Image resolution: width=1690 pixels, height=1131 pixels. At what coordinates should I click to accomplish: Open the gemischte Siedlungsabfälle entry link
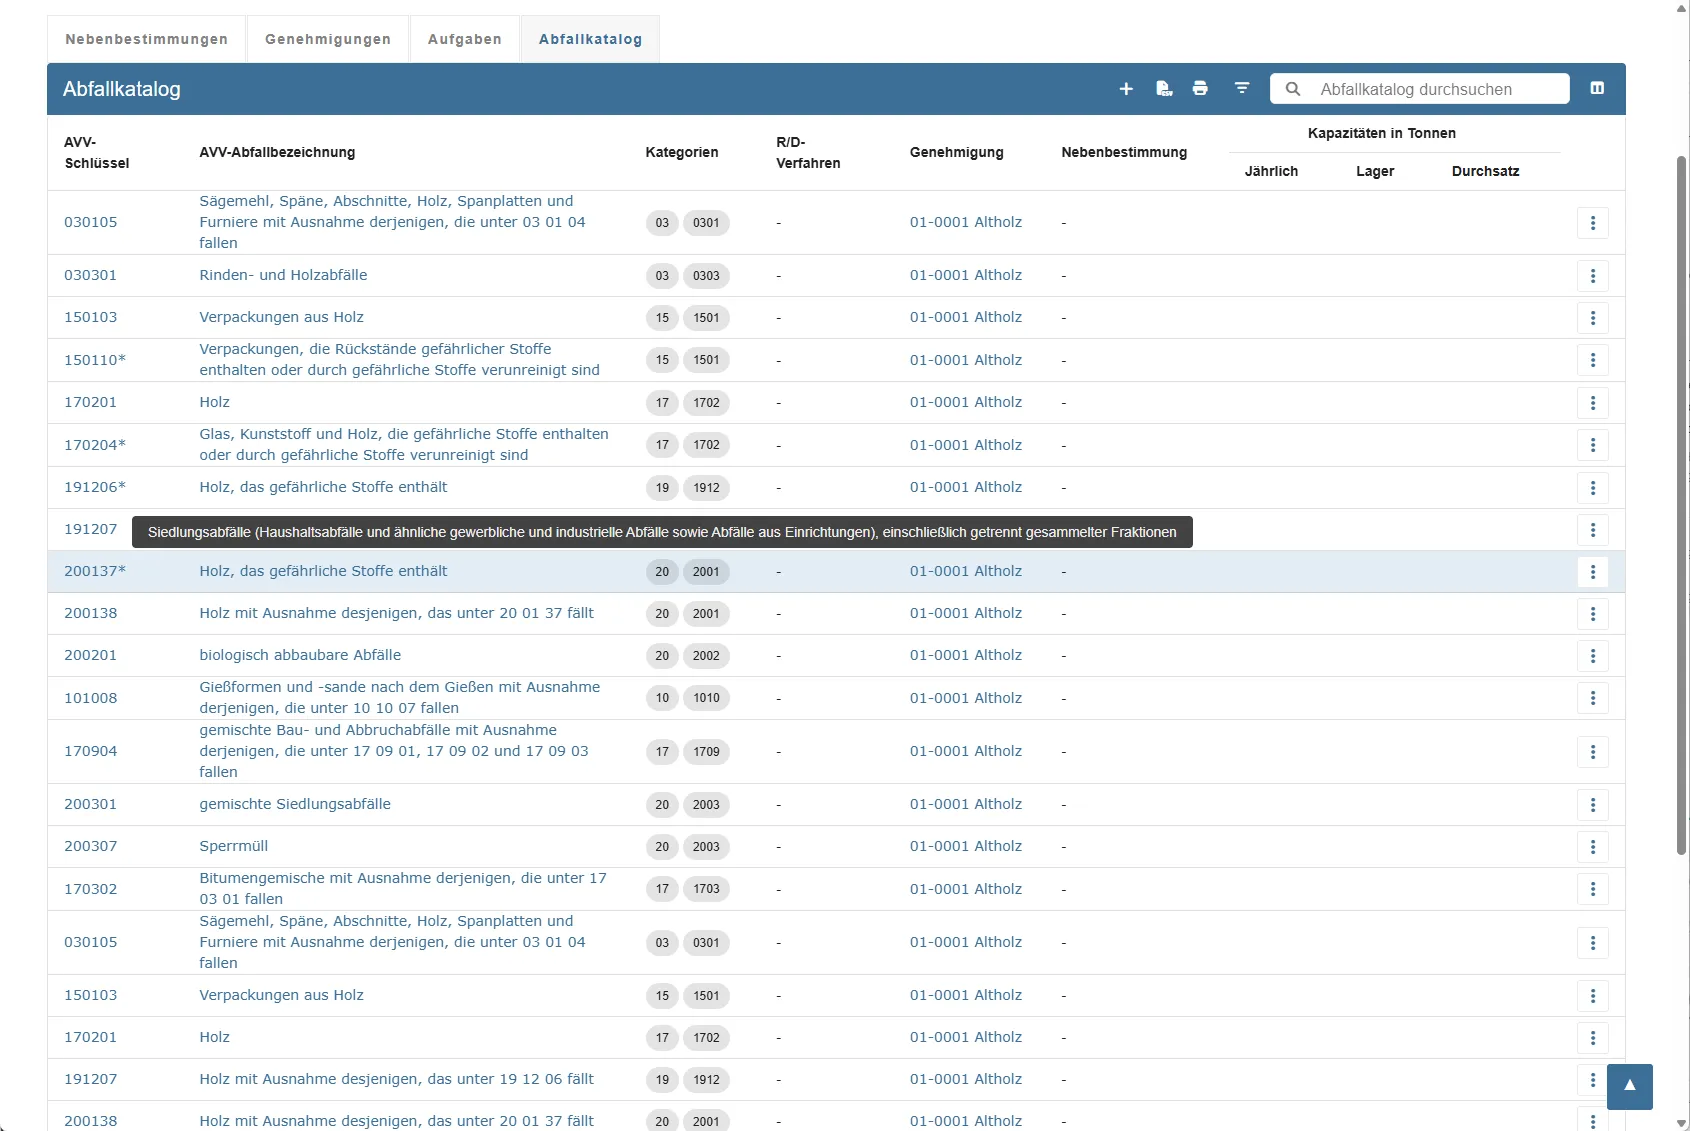coord(295,804)
